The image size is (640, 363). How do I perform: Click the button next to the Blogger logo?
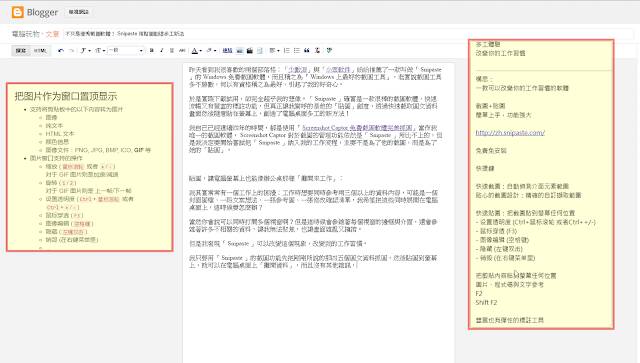pyautogui.click(x=78, y=12)
